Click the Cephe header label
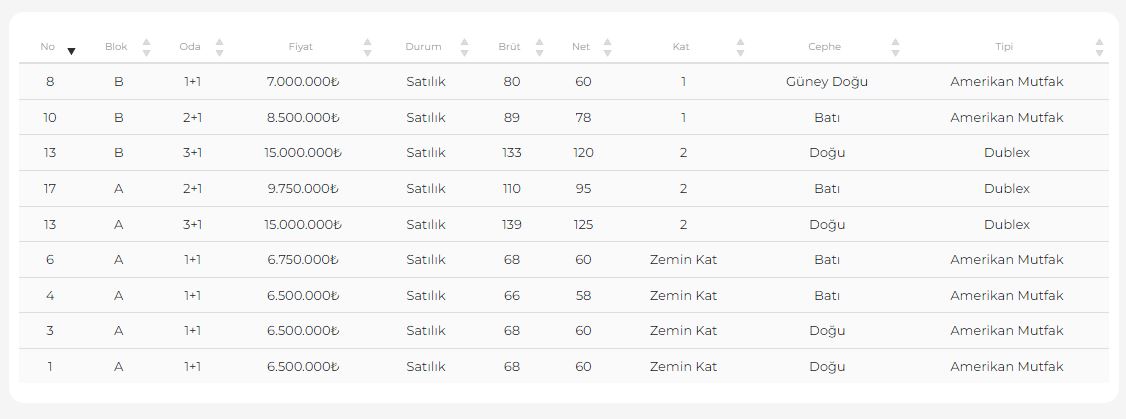Screen dimensions: 1126x419 pyautogui.click(x=824, y=47)
